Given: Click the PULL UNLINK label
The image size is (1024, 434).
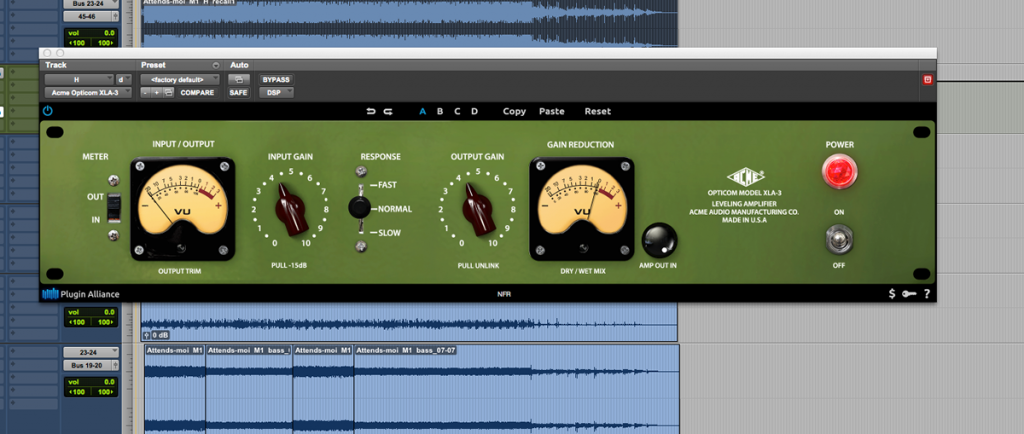Looking at the screenshot, I should click(477, 266).
